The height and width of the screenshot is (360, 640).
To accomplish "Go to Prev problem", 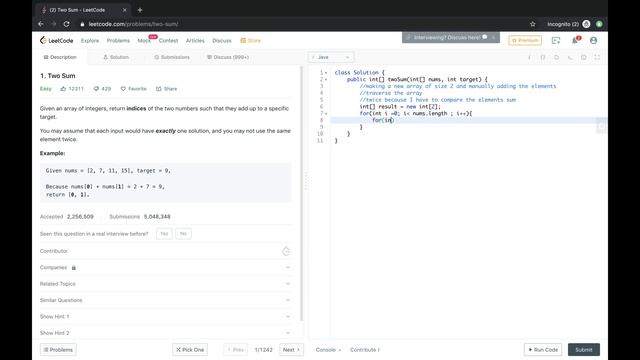I will tap(236, 350).
